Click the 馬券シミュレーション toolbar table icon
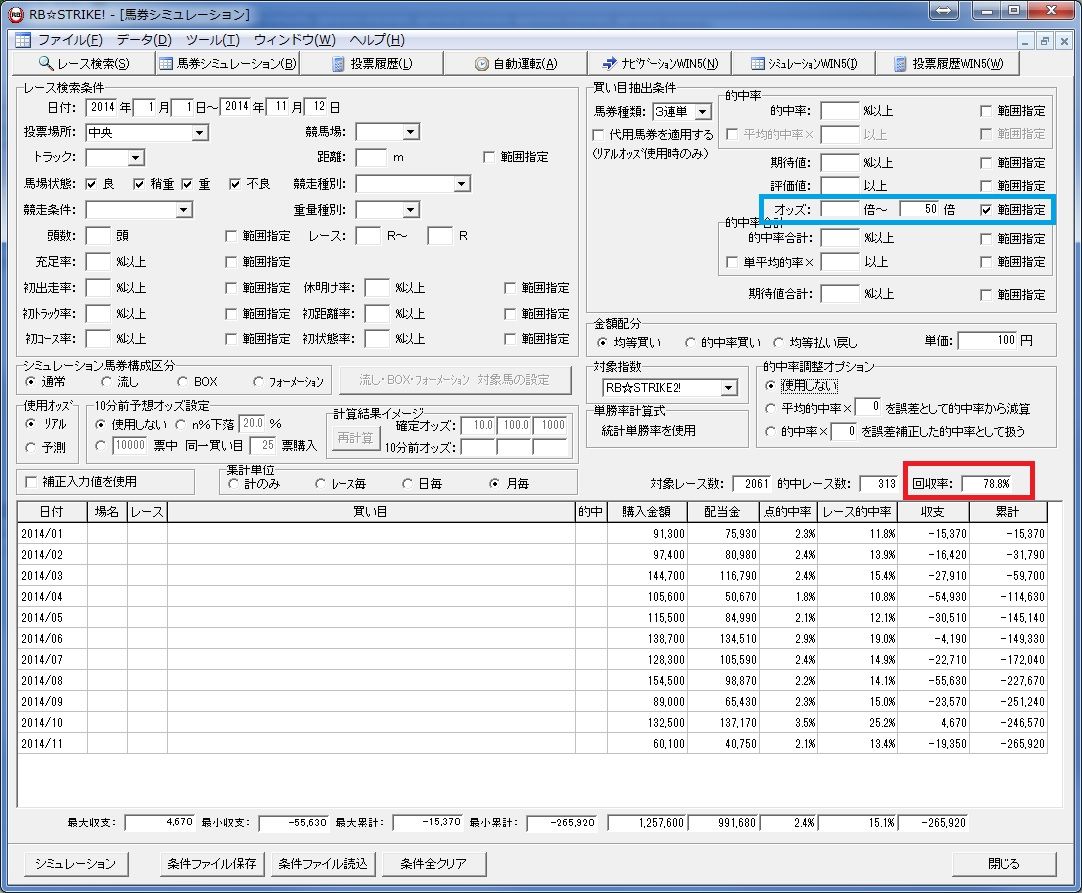 166,63
